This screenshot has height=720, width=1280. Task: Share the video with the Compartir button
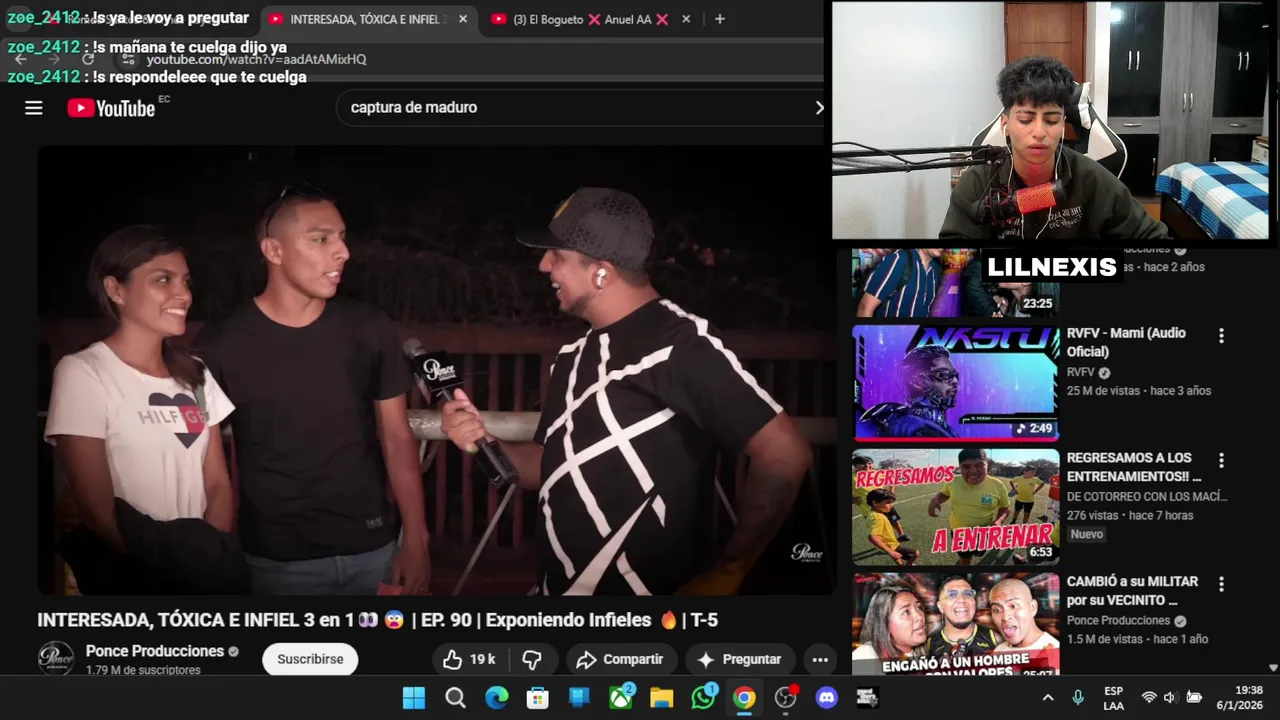click(x=621, y=659)
